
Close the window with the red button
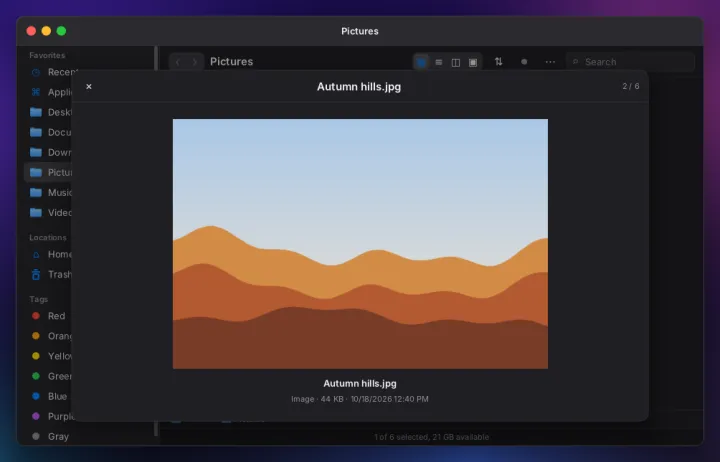[x=31, y=31]
